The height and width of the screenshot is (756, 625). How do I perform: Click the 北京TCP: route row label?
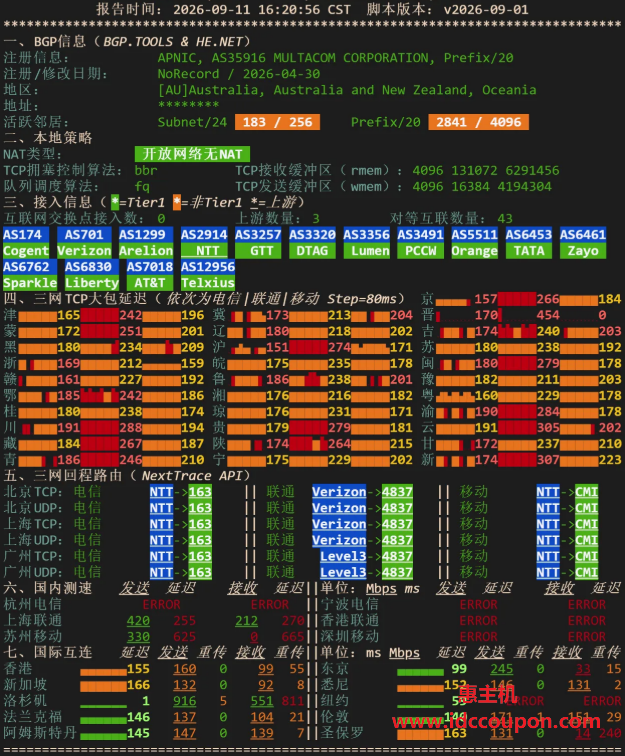tap(33, 492)
